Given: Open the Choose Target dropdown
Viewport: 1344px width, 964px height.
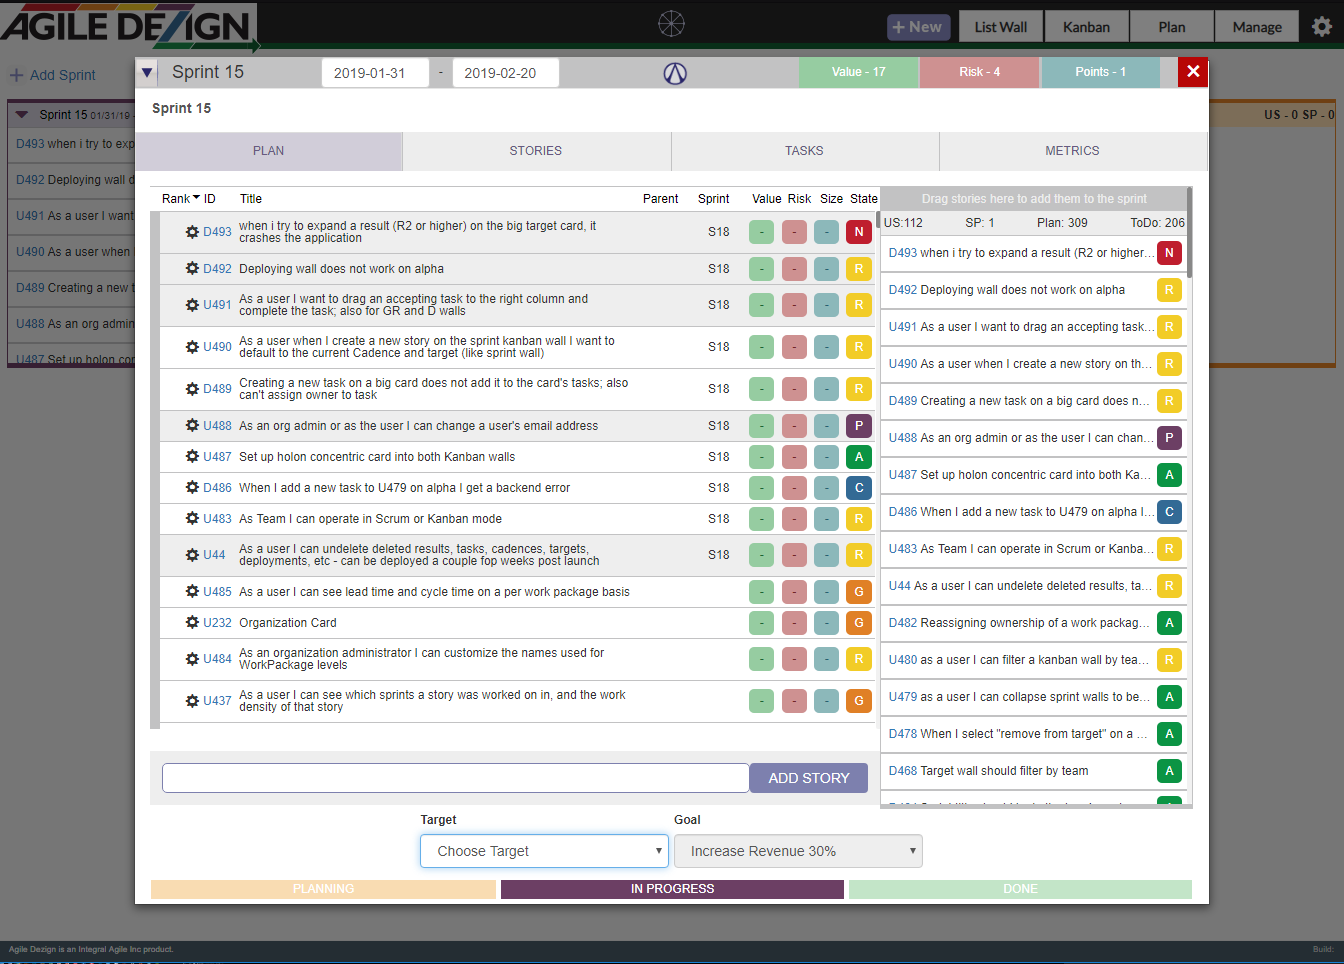Looking at the screenshot, I should 544,851.
